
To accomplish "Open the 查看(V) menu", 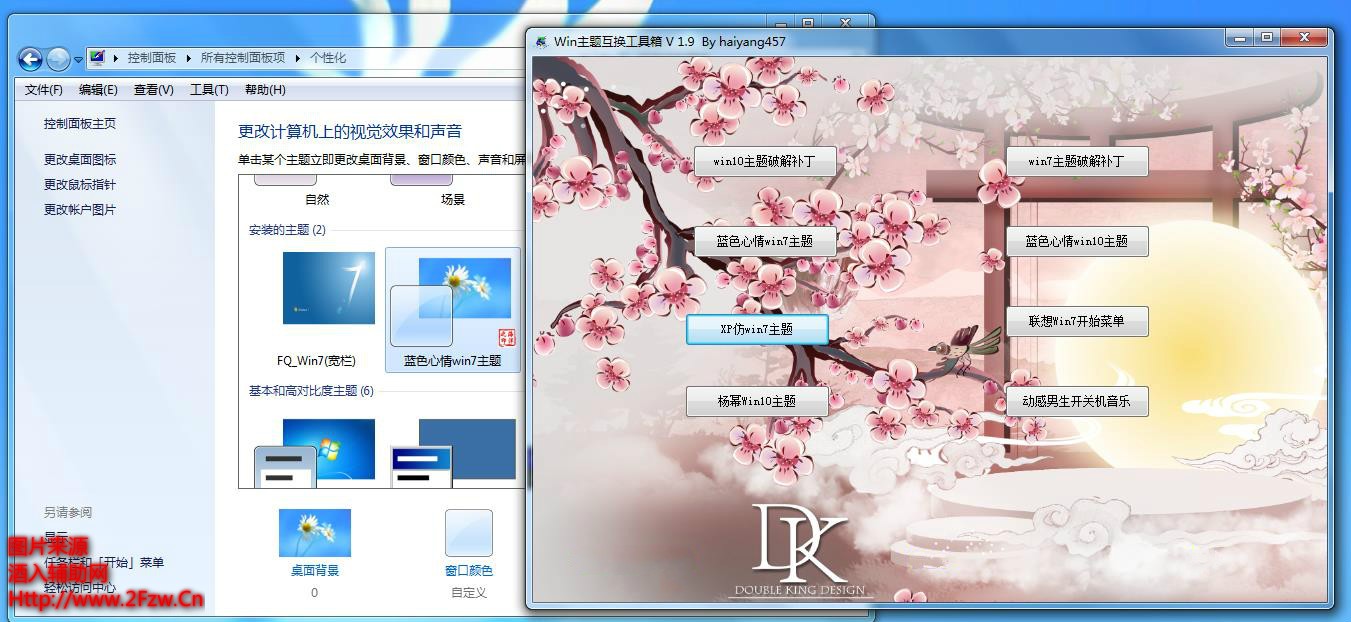I will pos(154,90).
